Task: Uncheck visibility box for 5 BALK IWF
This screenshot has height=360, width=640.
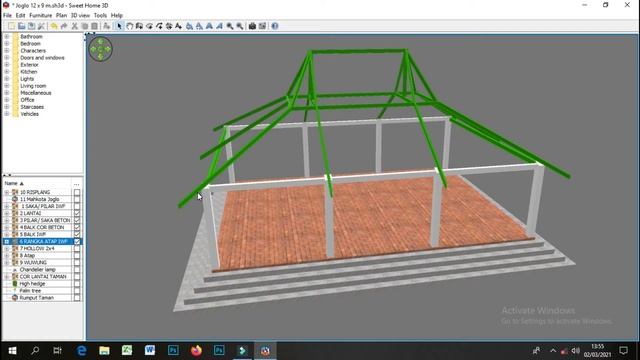Action: 77,234
